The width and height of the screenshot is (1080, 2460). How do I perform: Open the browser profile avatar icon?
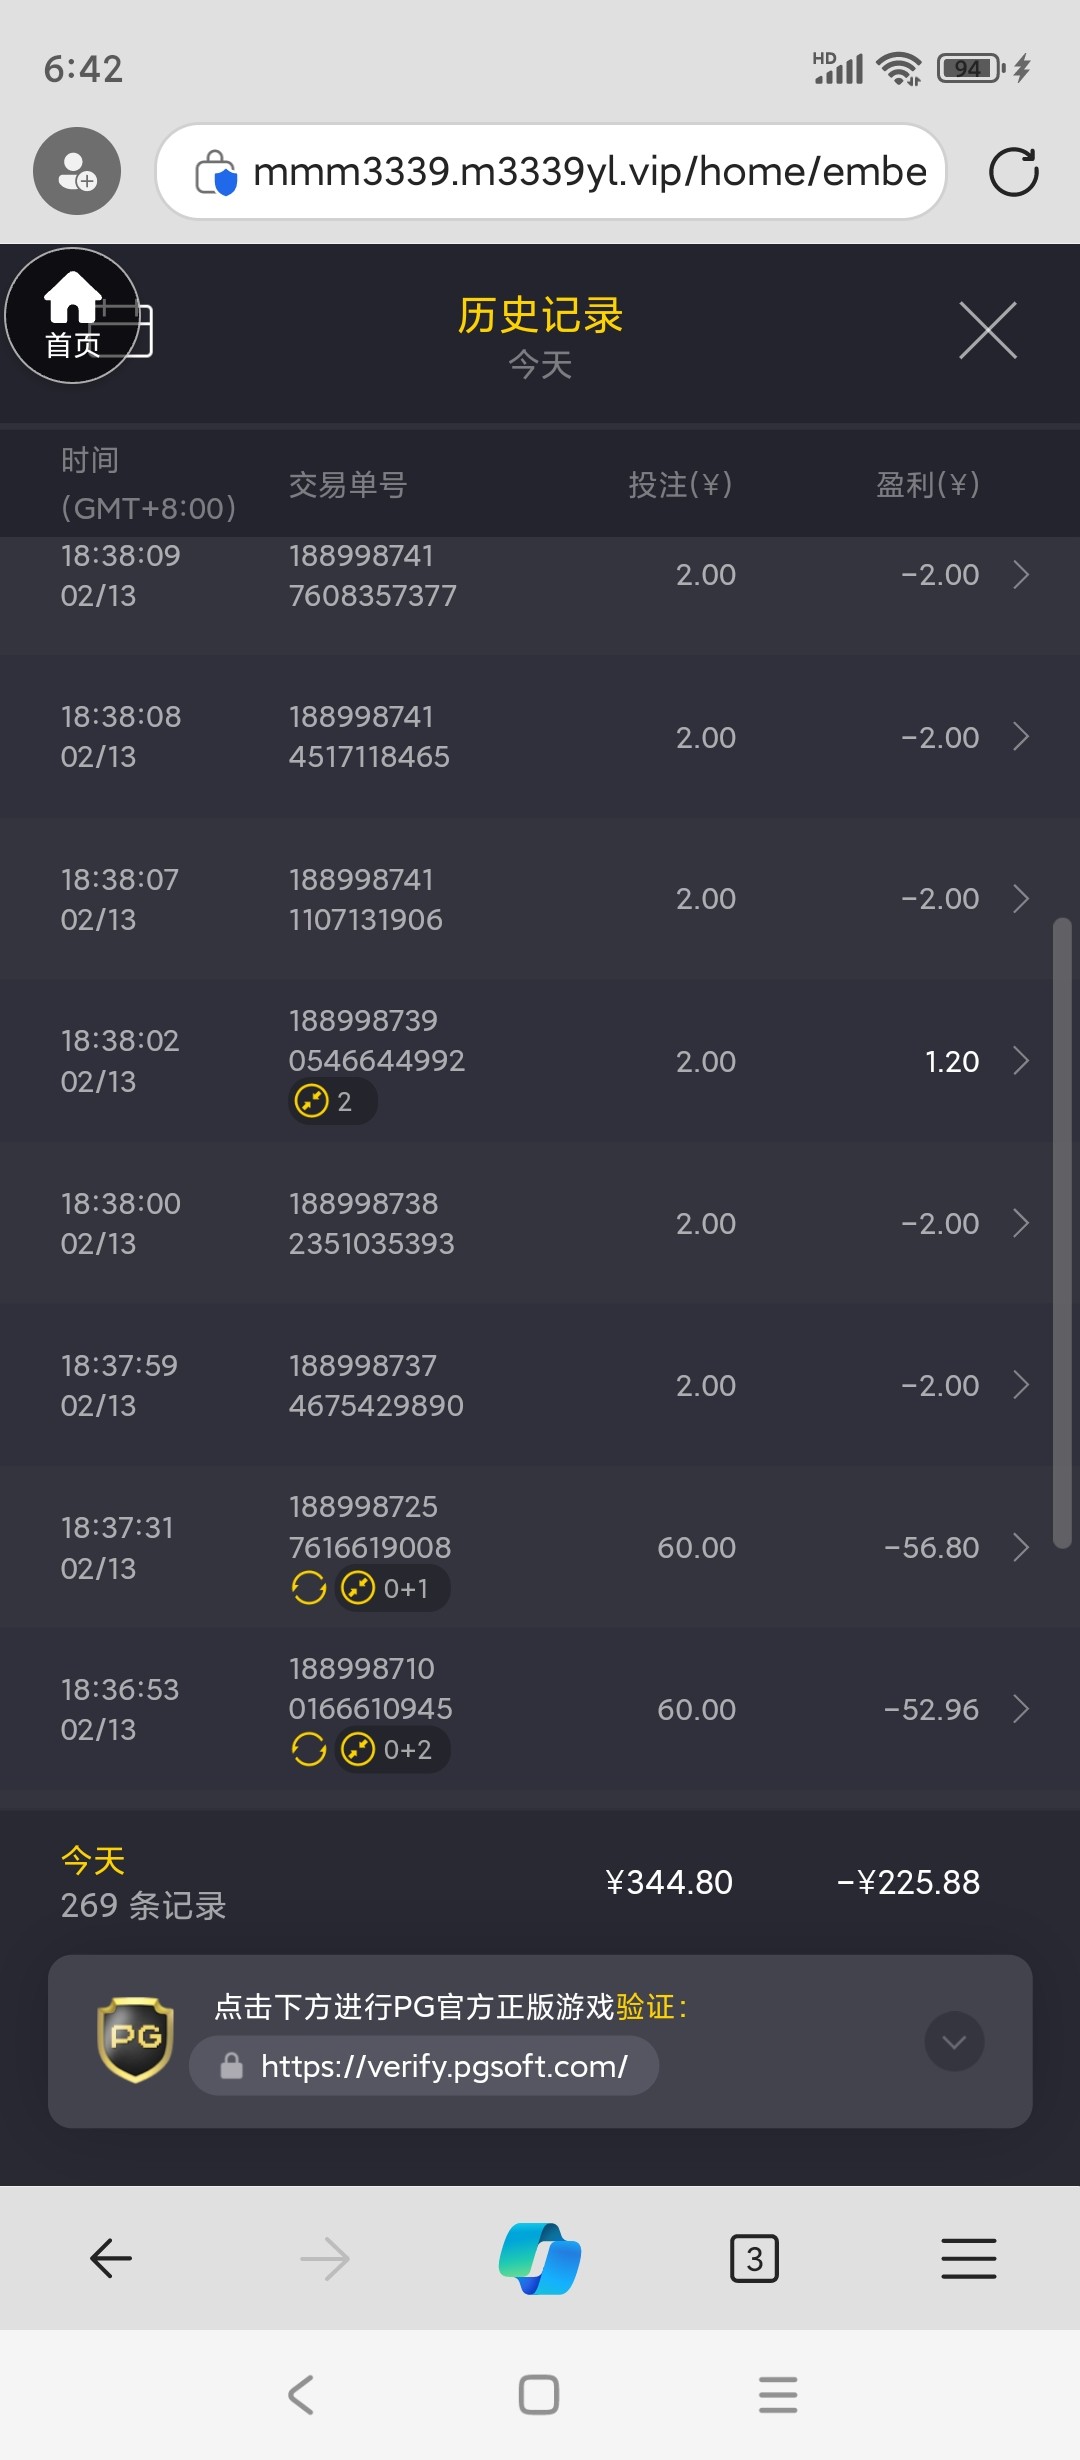77,171
